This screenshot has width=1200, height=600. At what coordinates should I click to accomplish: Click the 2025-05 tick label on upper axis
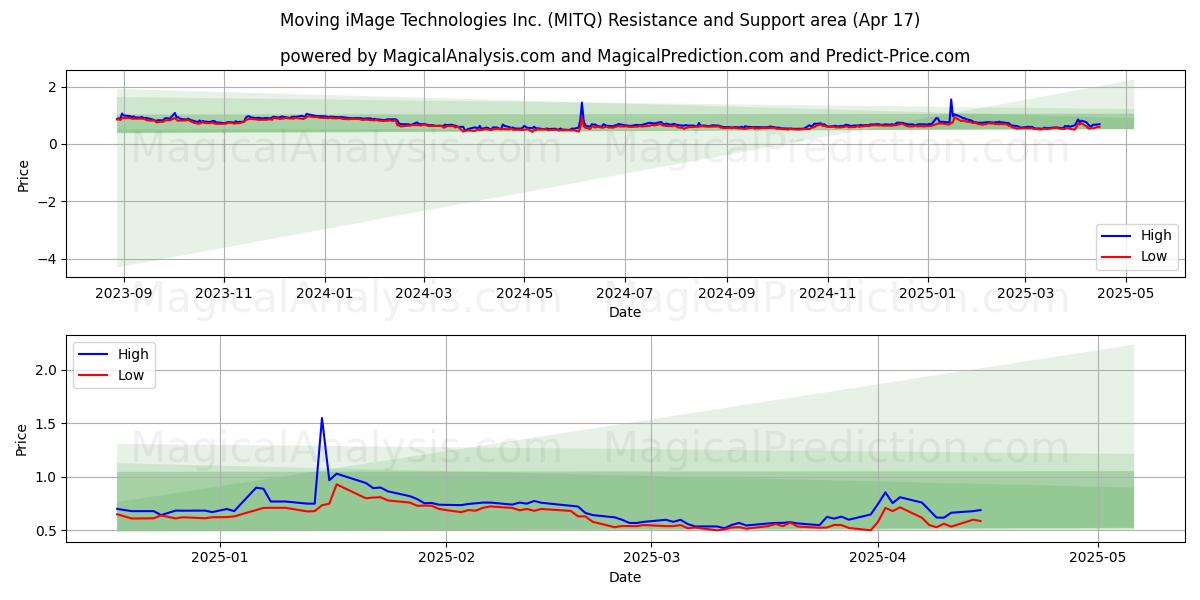[x=1125, y=294]
